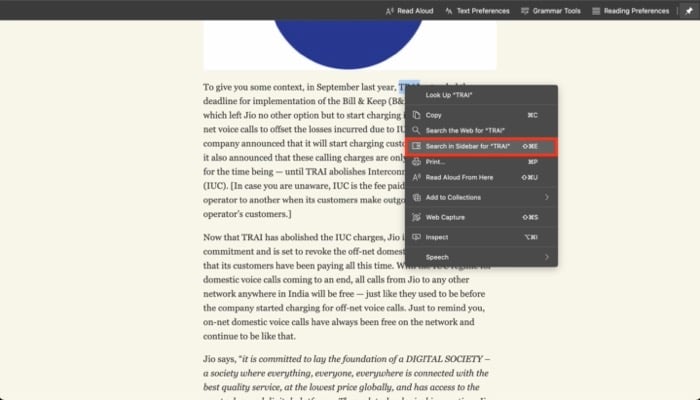Select Search in Sidebar for "TRAI"
The image size is (700, 400).
click(481, 146)
